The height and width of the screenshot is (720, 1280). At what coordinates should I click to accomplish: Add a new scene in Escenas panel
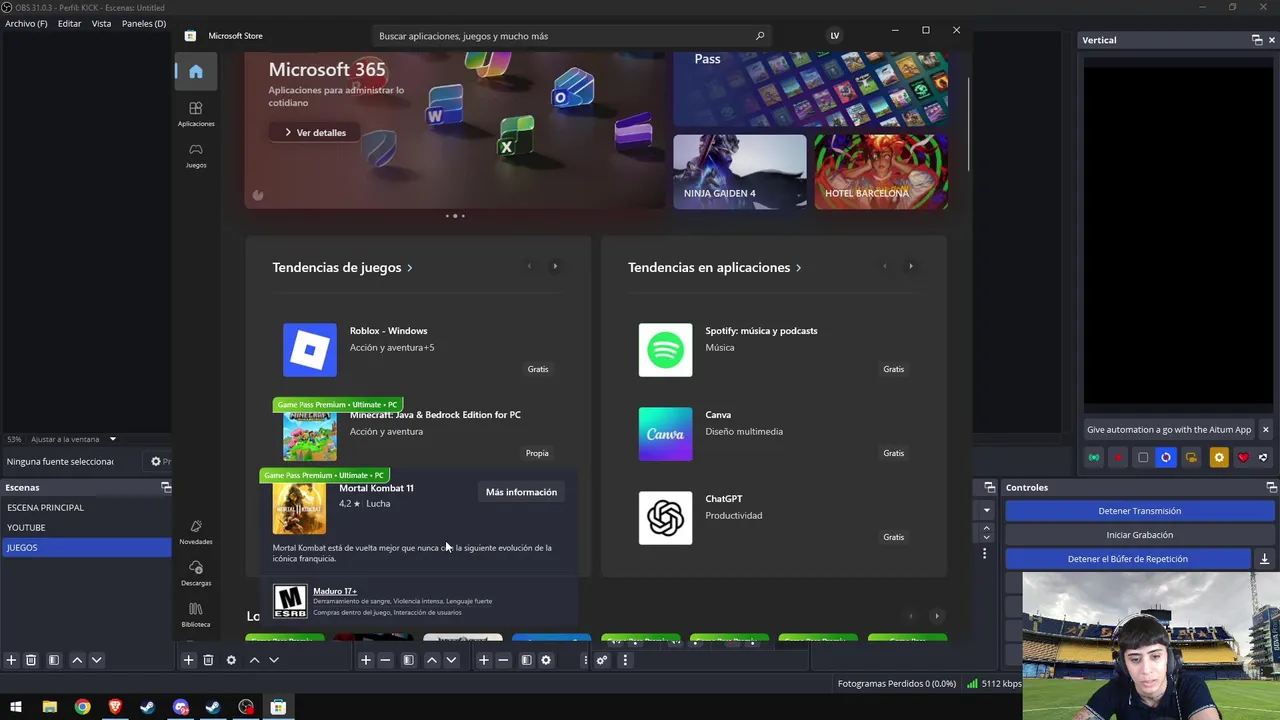(11, 660)
